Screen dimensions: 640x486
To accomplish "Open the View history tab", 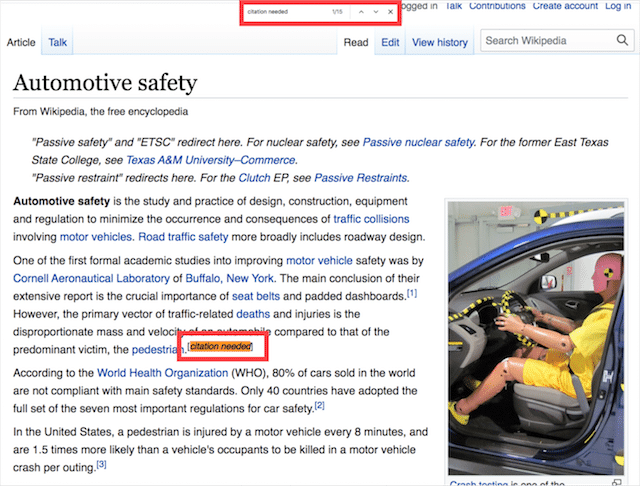I will click(440, 42).
